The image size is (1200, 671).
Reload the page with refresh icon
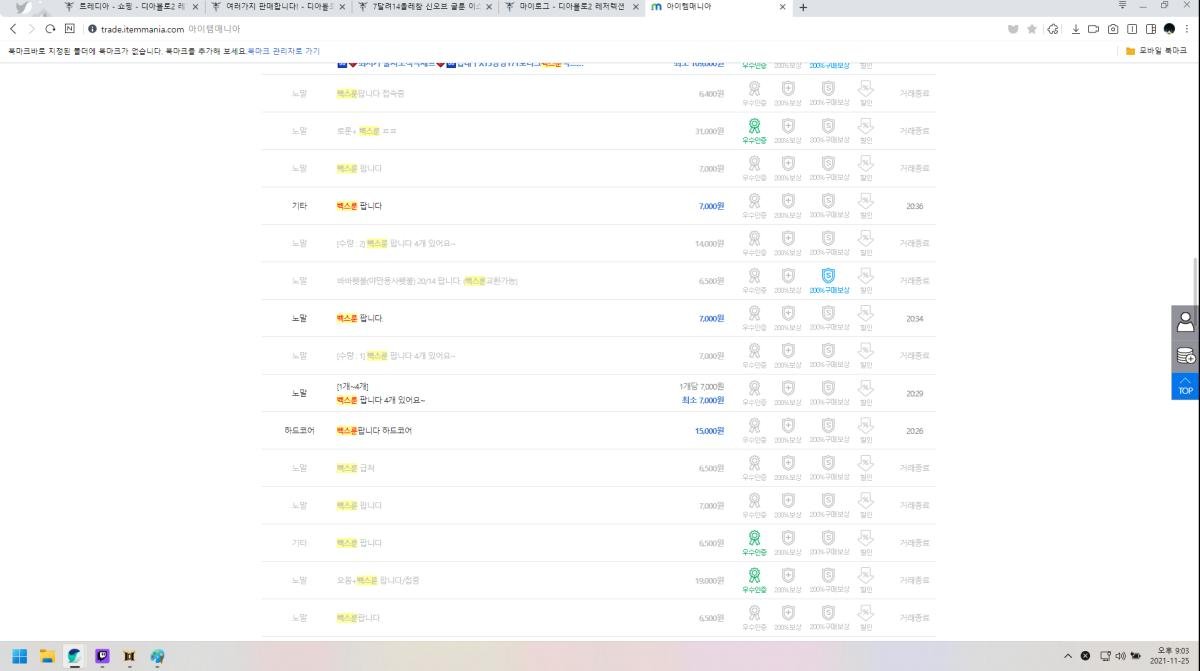pos(50,29)
